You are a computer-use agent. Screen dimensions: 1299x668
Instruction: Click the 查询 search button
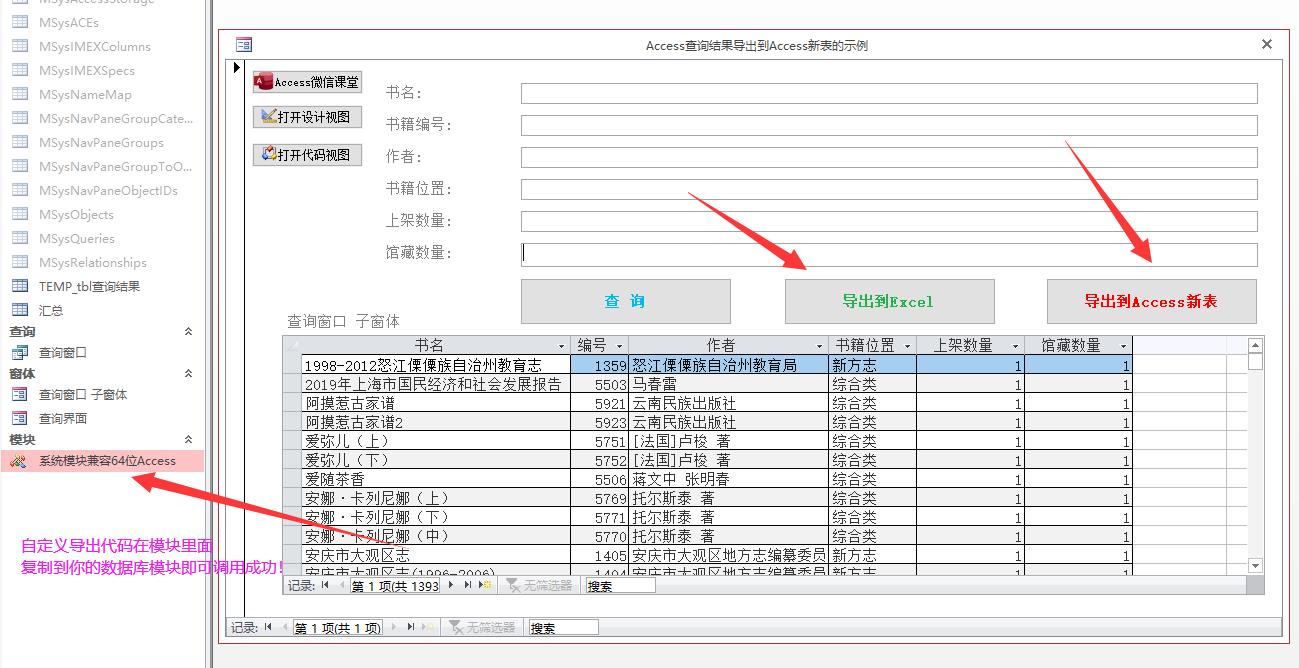pyautogui.click(x=625, y=301)
